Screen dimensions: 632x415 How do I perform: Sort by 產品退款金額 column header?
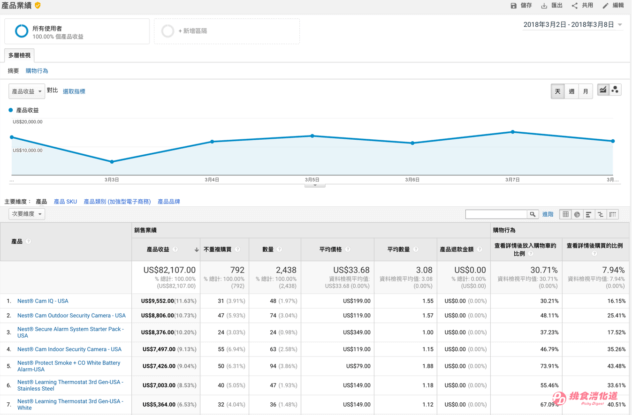coord(456,249)
